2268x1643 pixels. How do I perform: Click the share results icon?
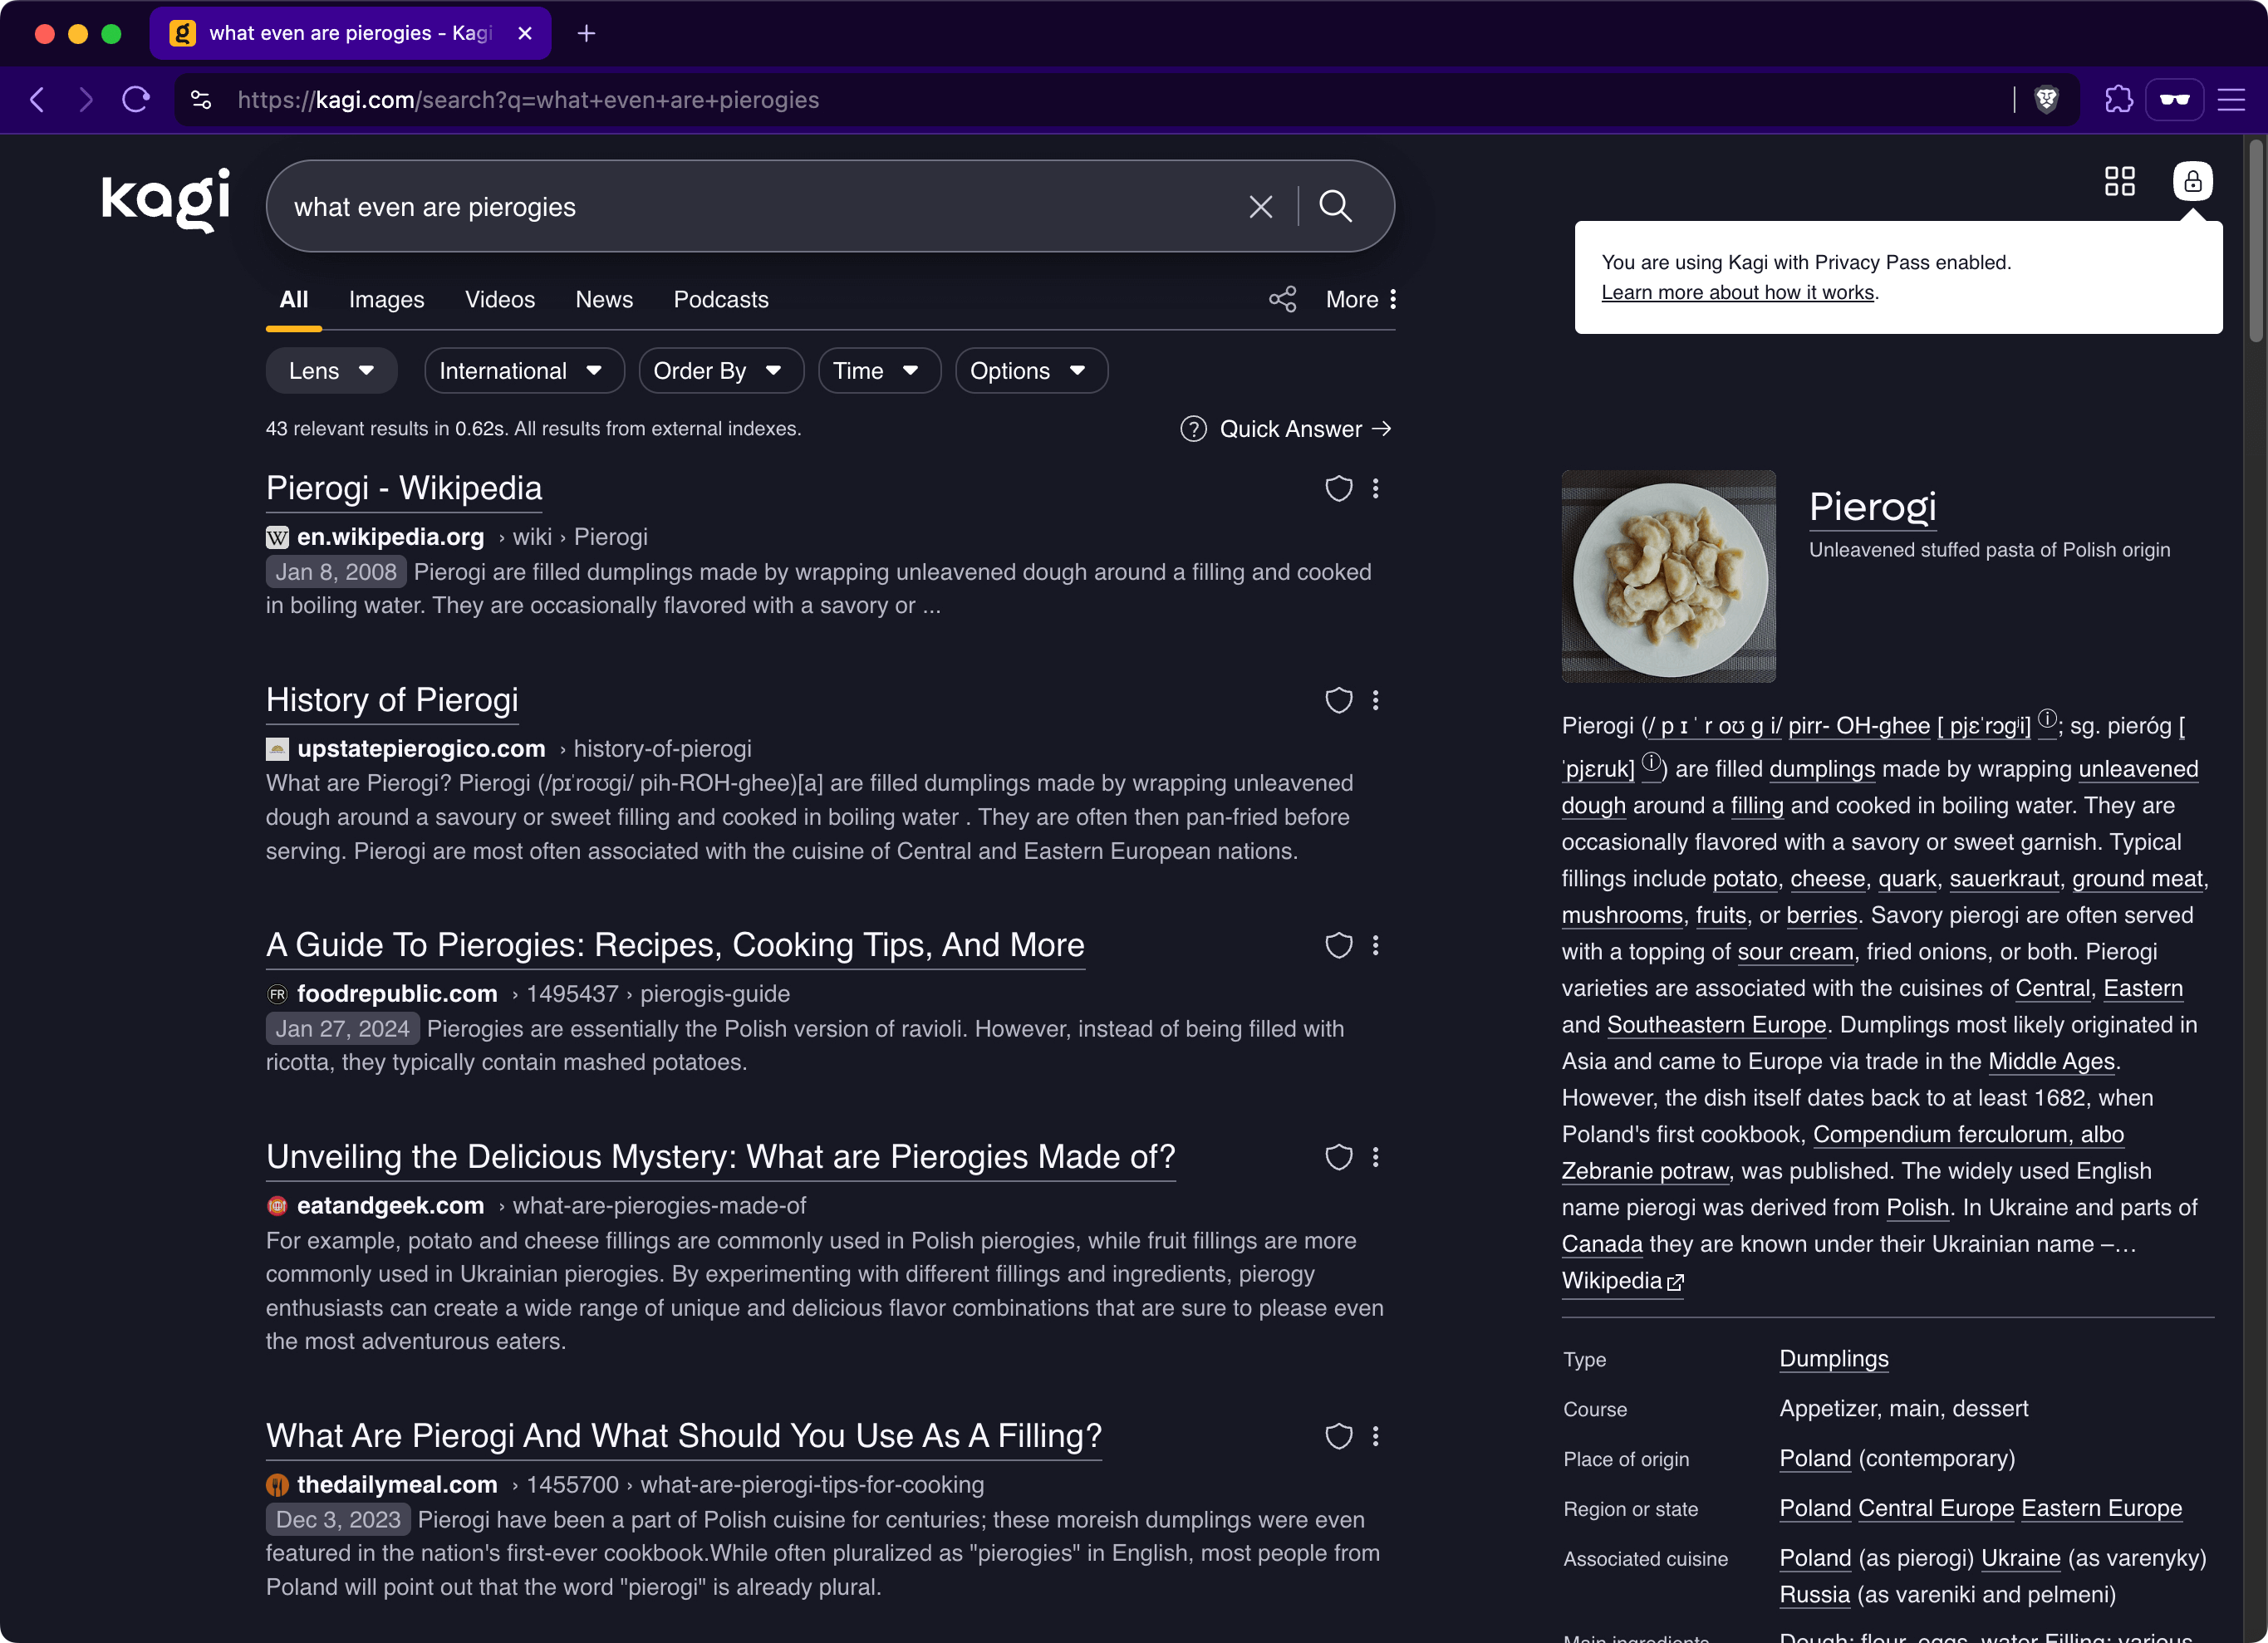tap(1282, 299)
